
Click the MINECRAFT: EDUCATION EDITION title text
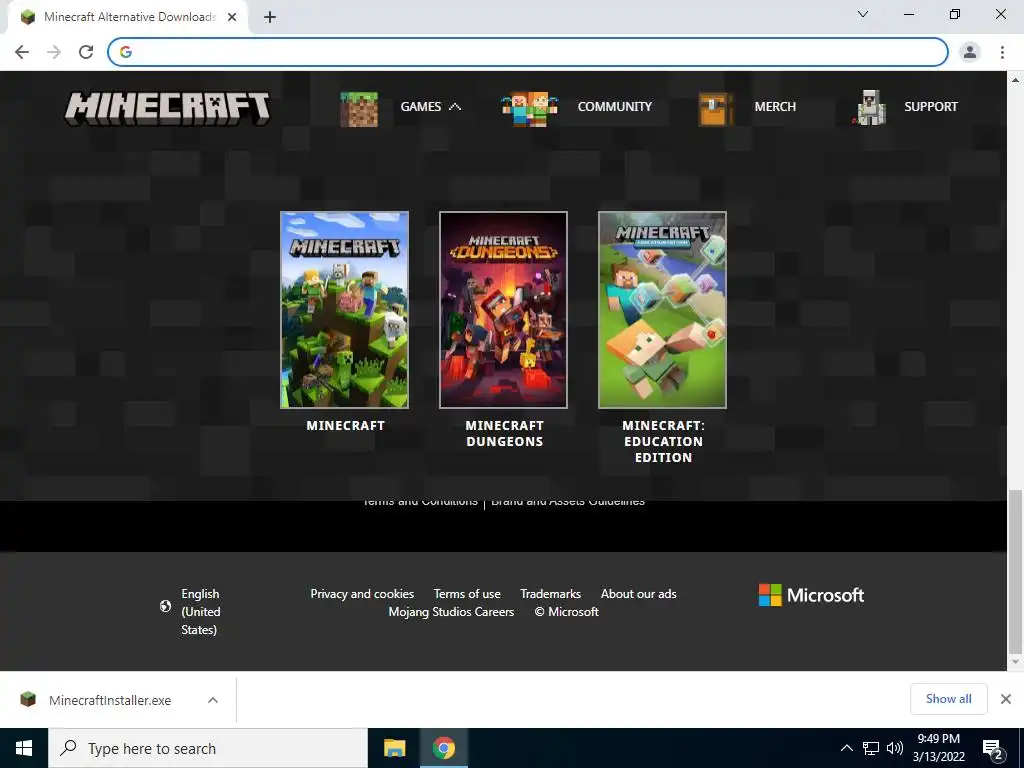(664, 441)
